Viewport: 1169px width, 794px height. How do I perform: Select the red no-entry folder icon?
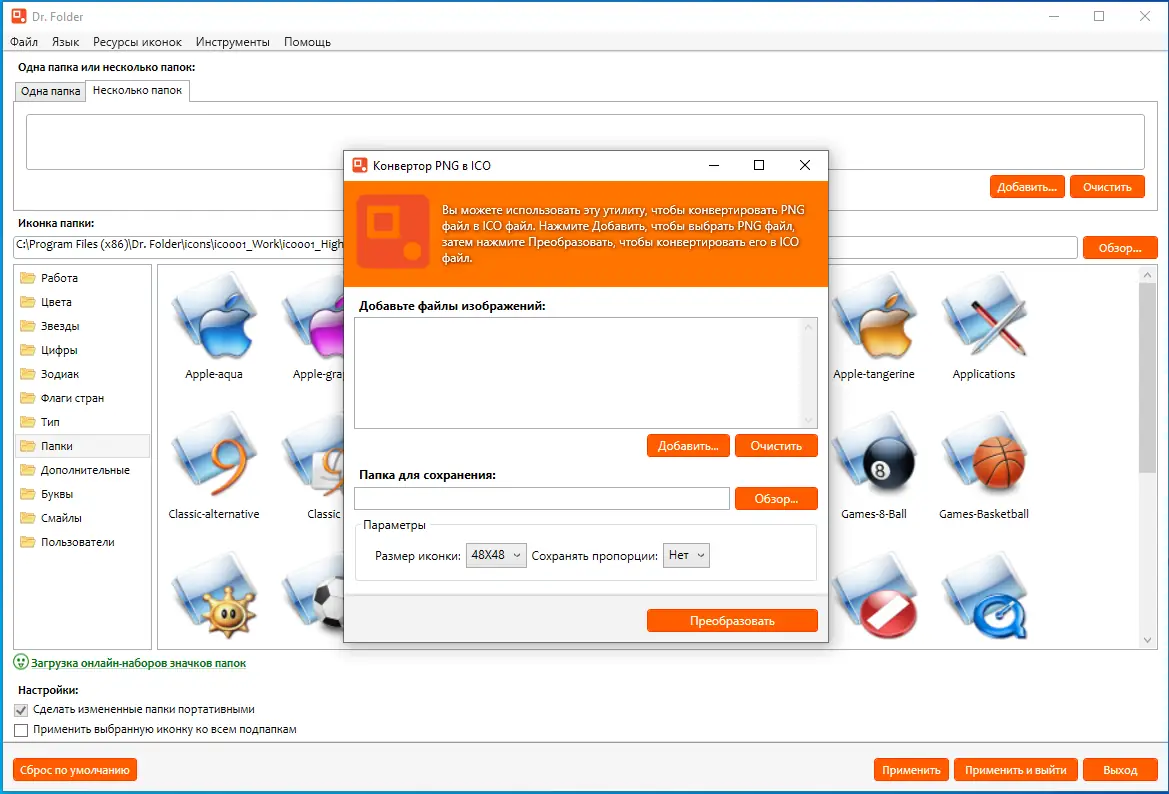874,596
